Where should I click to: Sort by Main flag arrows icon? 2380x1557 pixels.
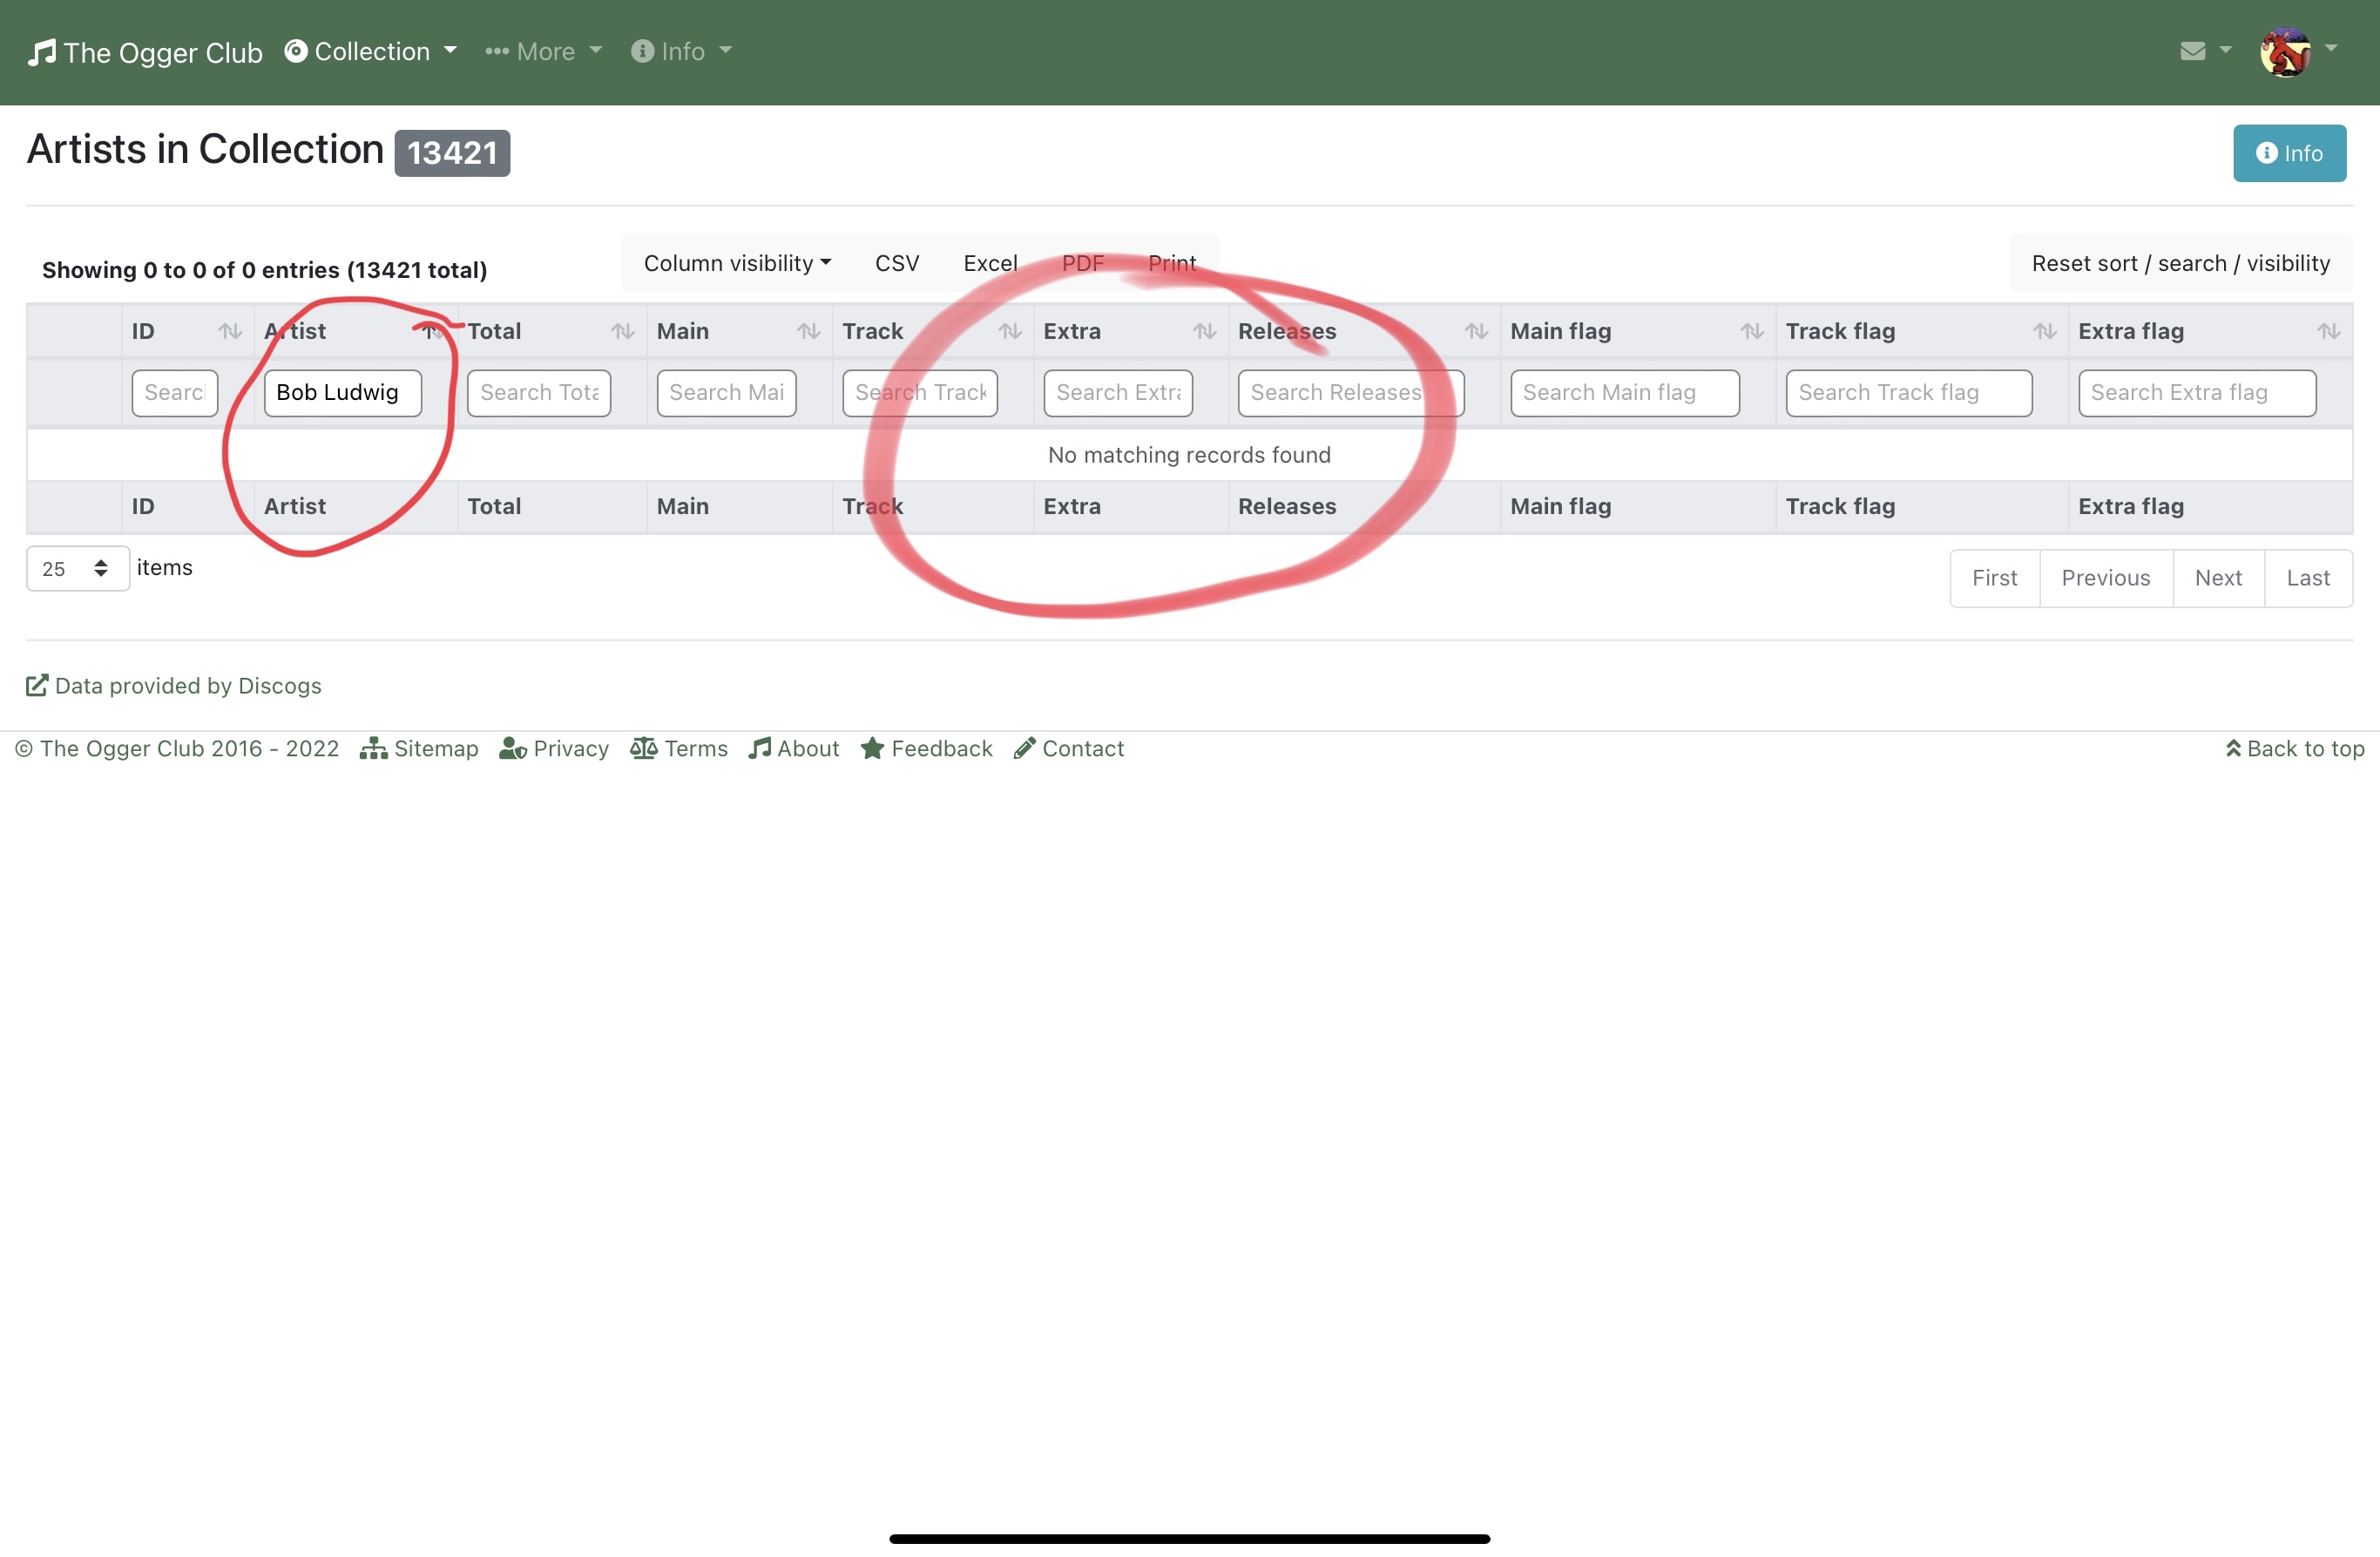point(1752,331)
